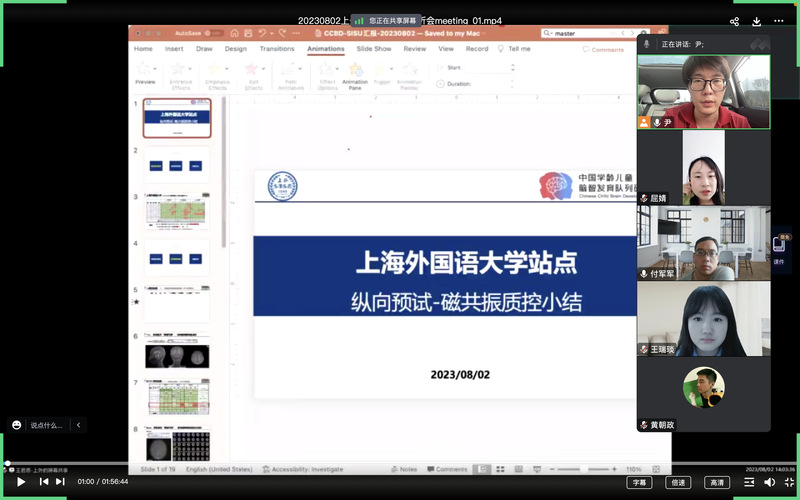Toggle subtitles with the 字幕 button
Image resolution: width=800 pixels, height=500 pixels.
pyautogui.click(x=639, y=481)
